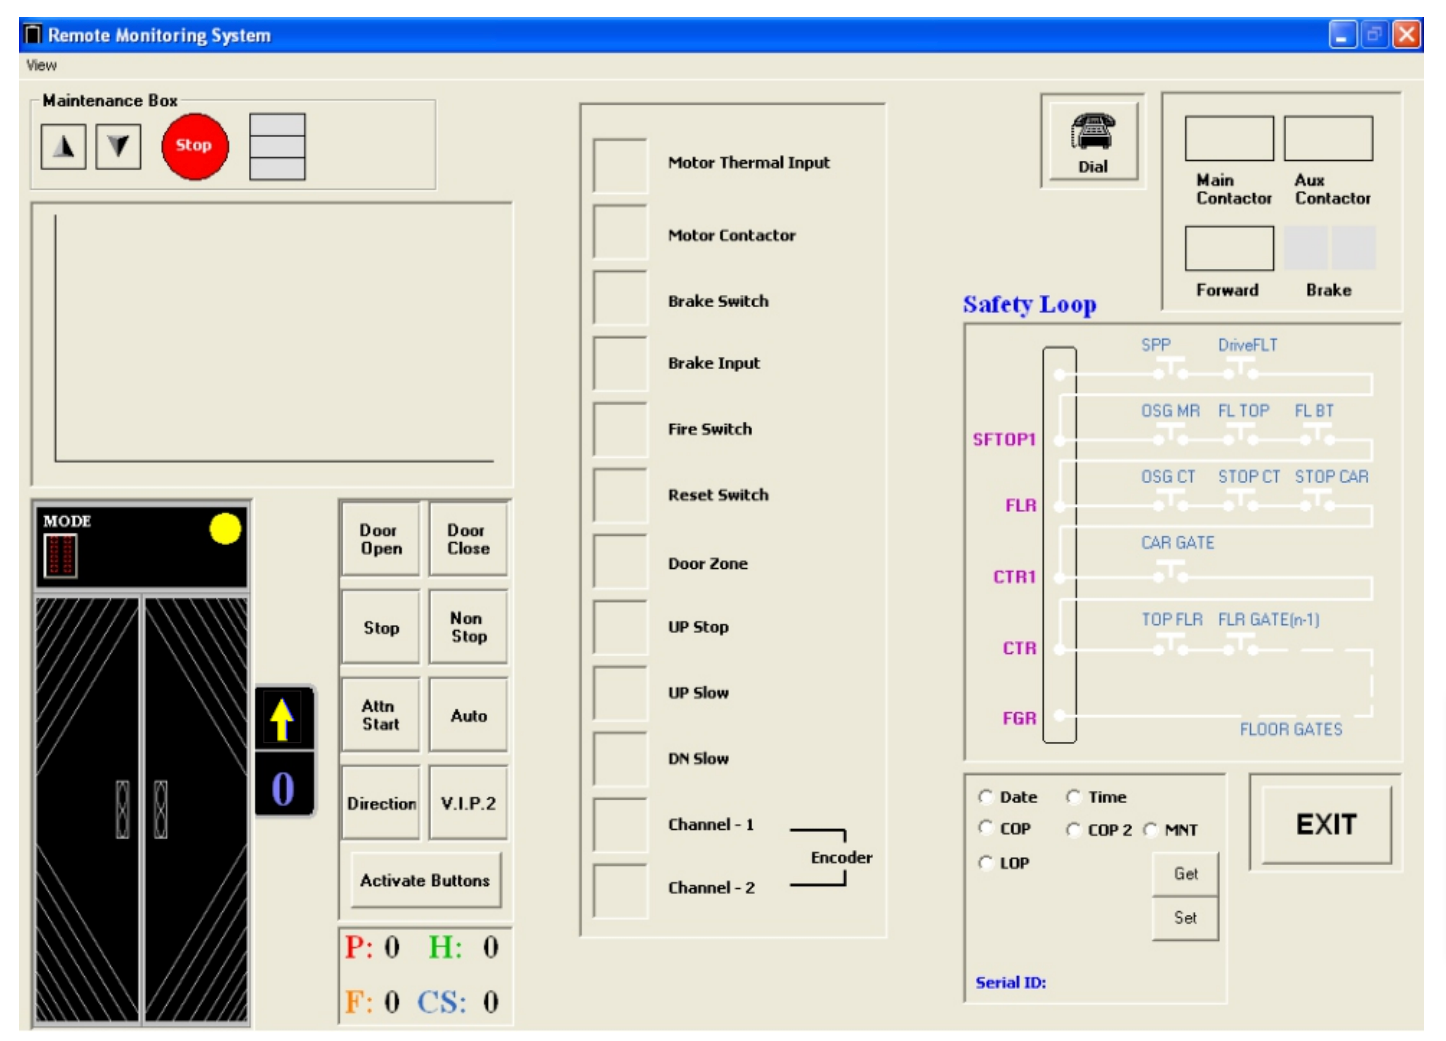
Task: Click the Motor Thermal Input indicator box
Action: 620,165
